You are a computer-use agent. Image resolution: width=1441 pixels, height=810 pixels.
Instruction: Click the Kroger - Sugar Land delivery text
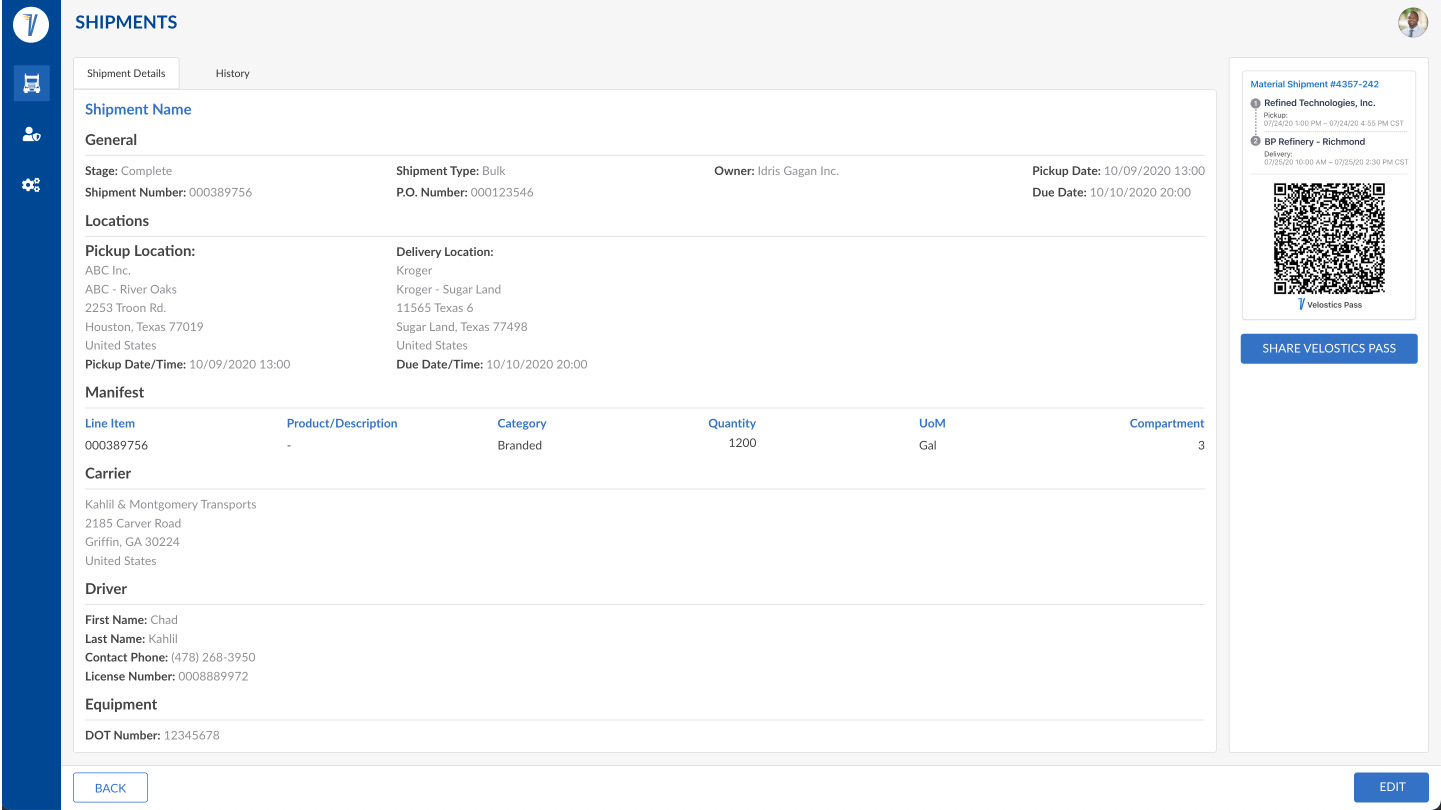449,289
